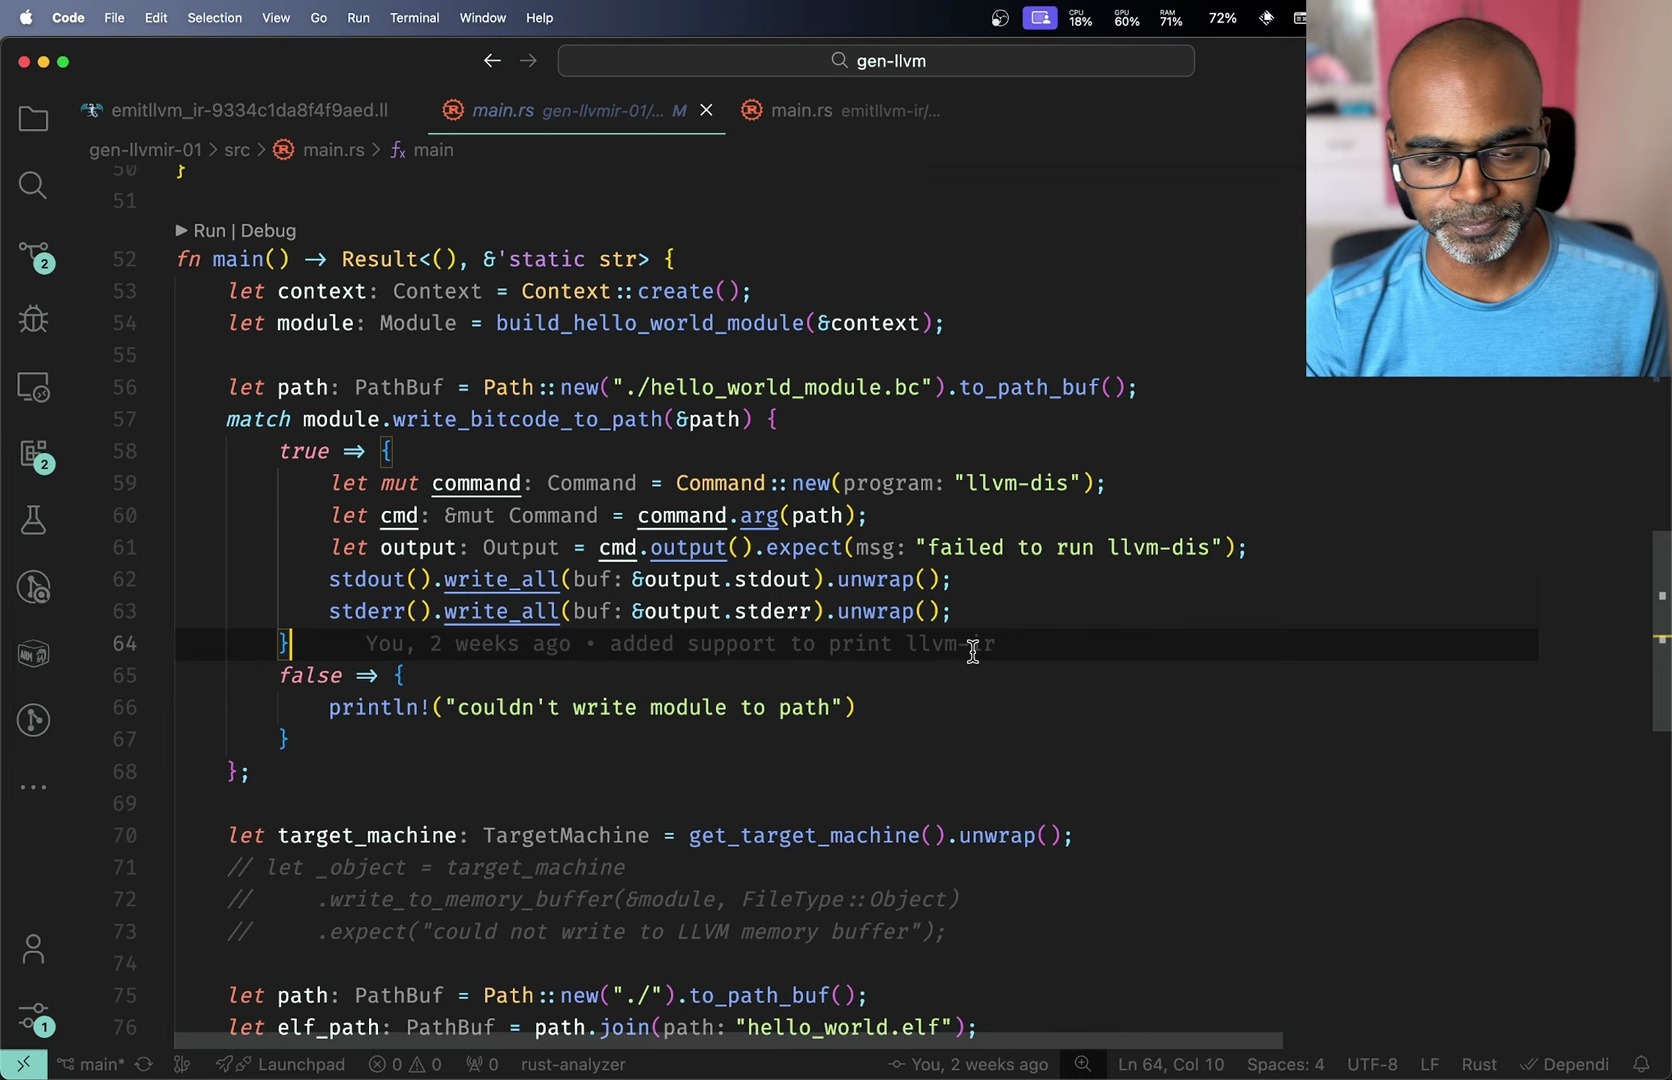Open the three-dot additional views menu

33,787
